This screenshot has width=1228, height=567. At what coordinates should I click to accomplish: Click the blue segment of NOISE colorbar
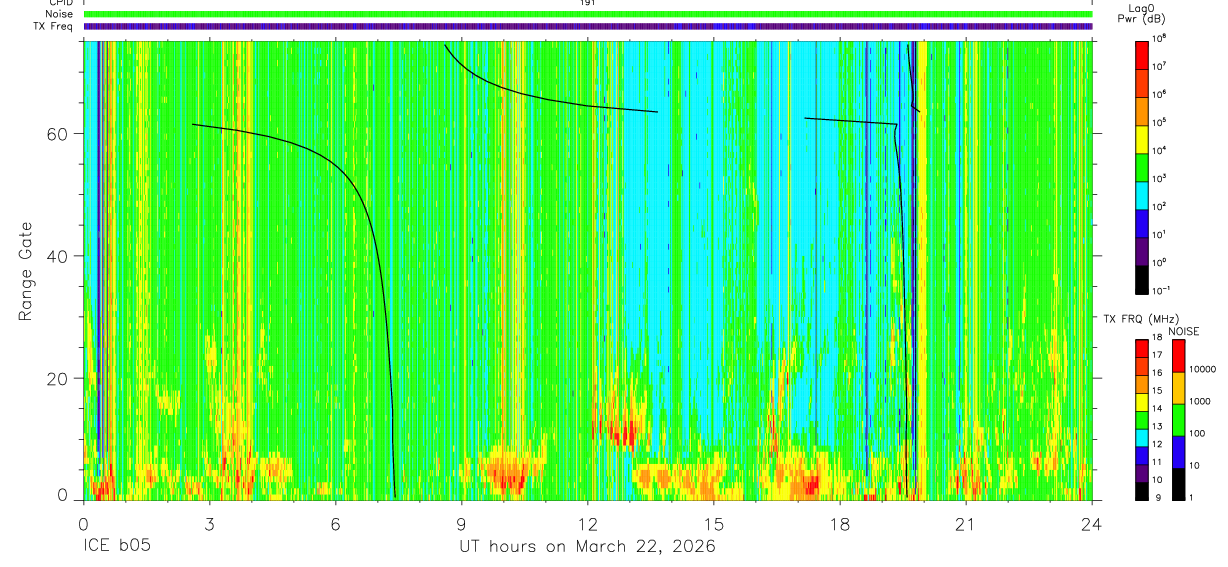[x=1178, y=452]
